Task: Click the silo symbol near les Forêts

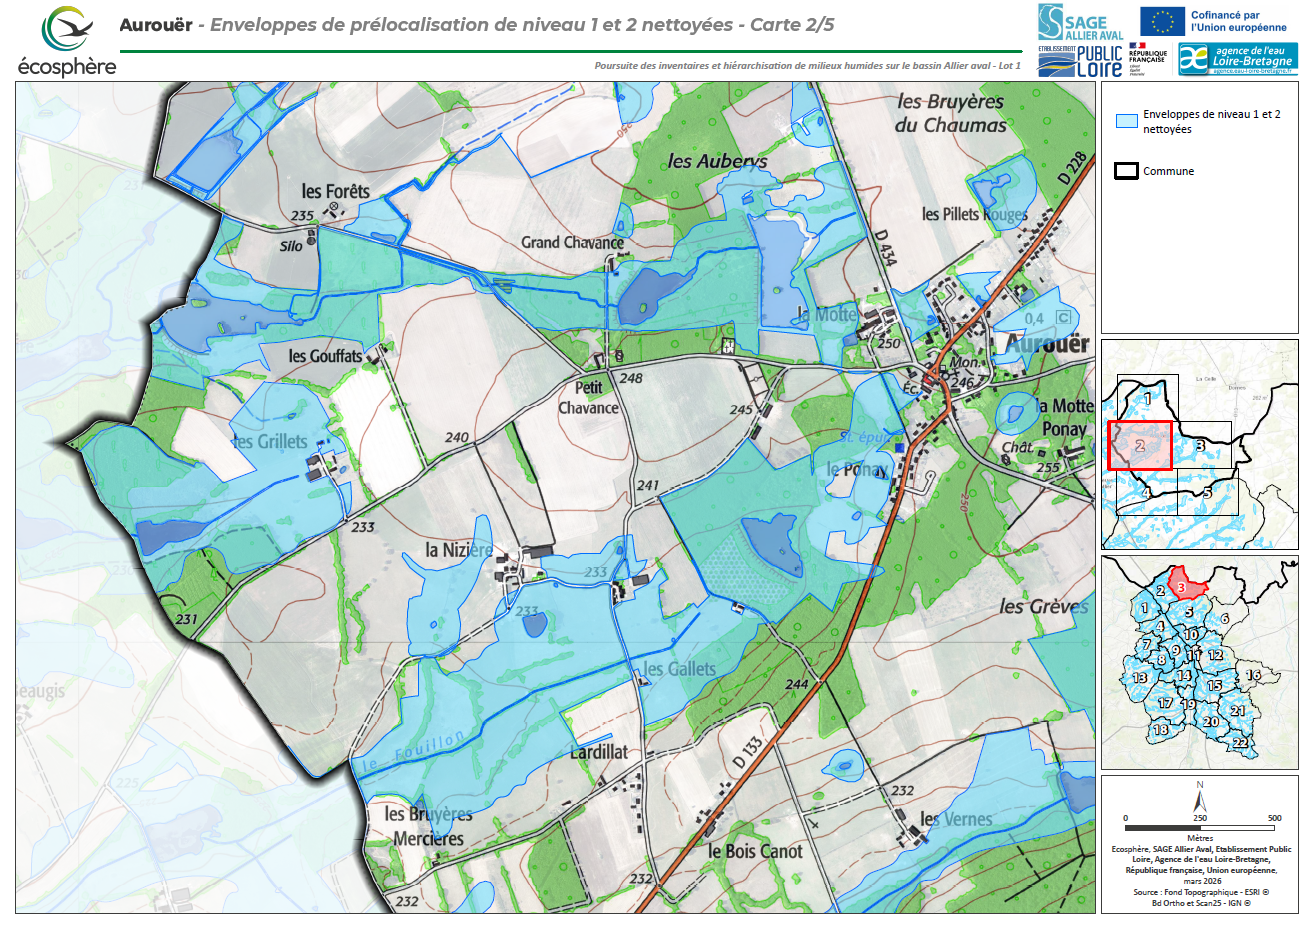Action: pyautogui.click(x=311, y=237)
